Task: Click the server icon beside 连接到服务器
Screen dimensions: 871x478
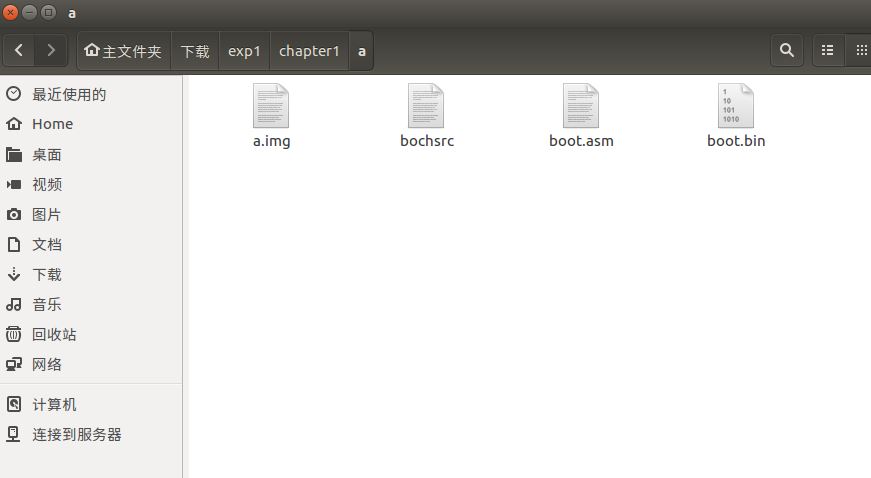Action: coord(14,434)
